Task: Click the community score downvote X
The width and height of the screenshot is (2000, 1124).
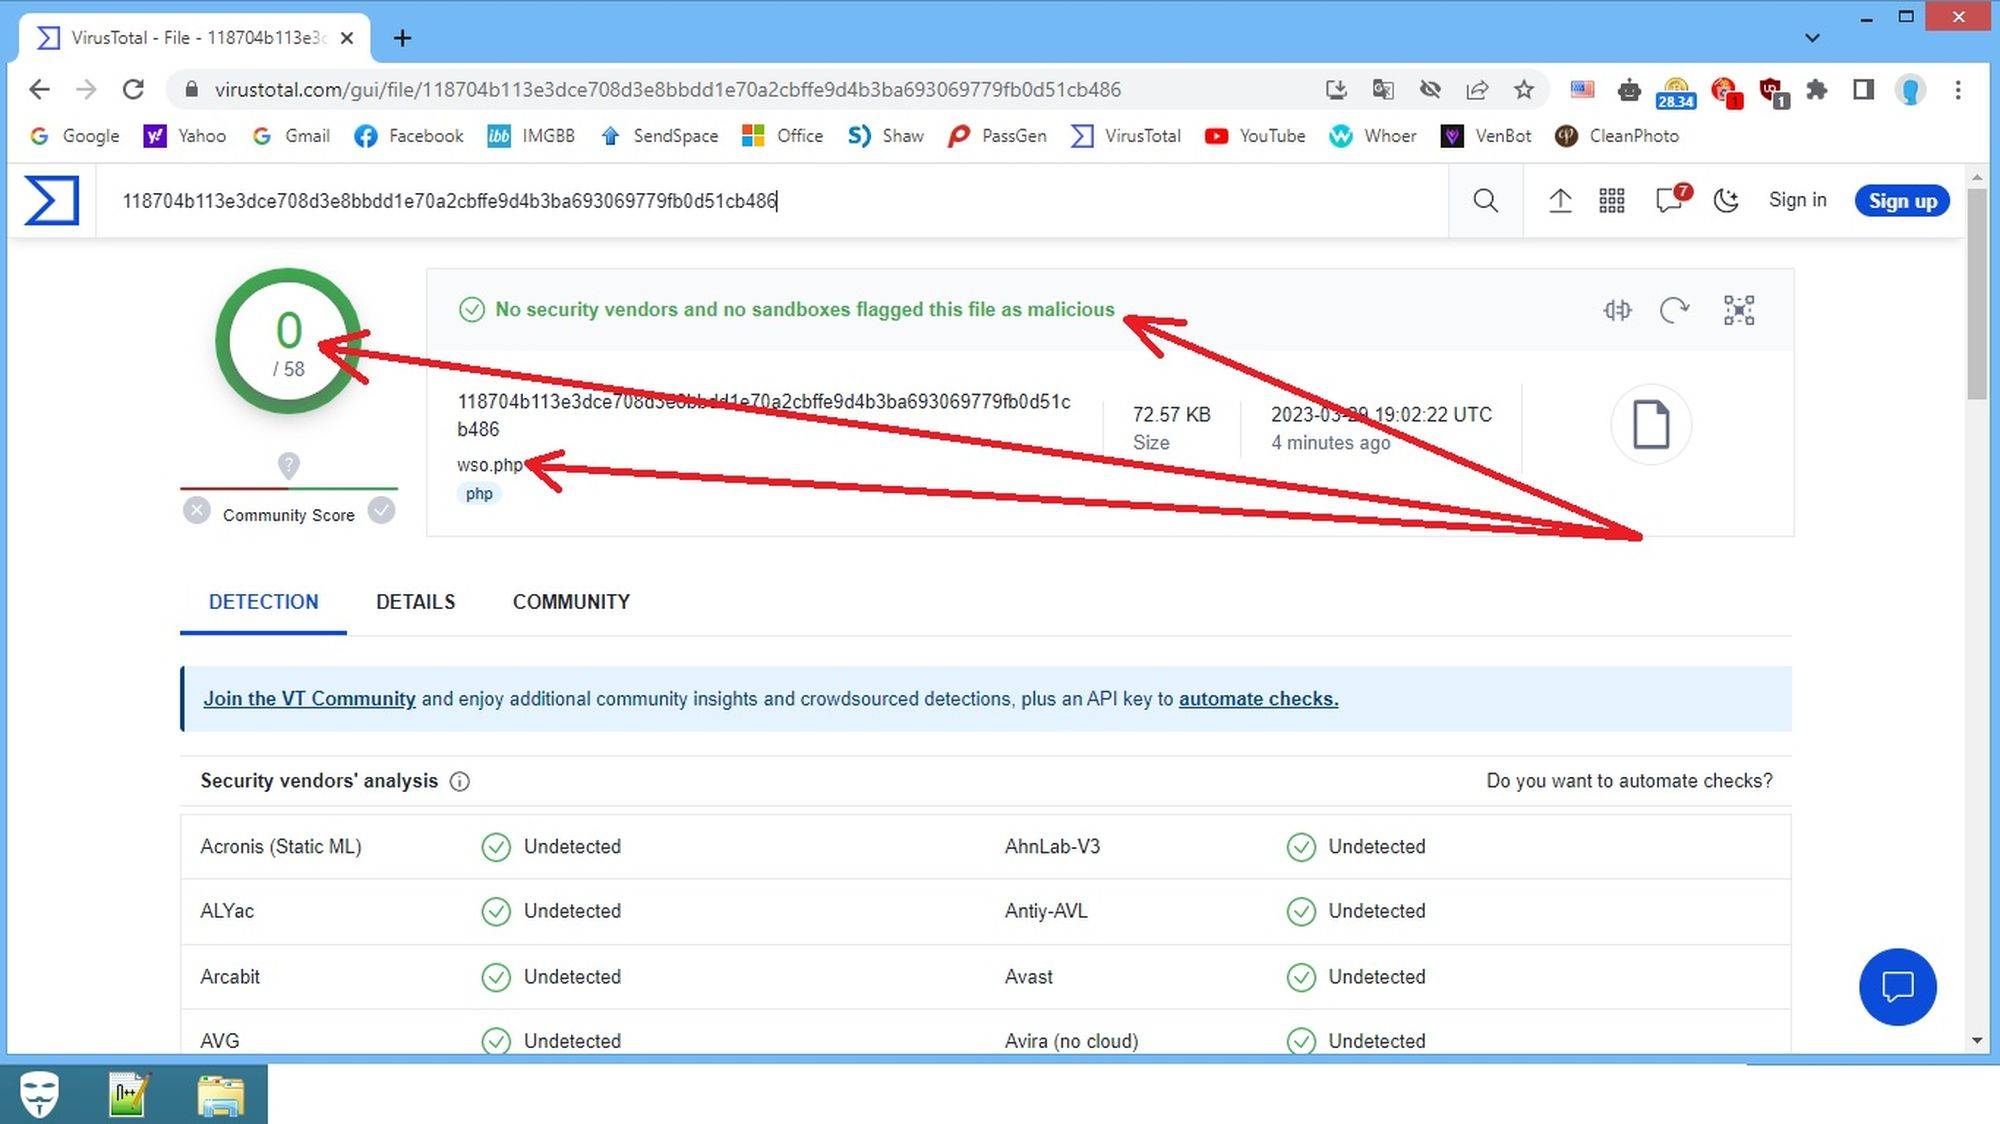Action: (197, 511)
